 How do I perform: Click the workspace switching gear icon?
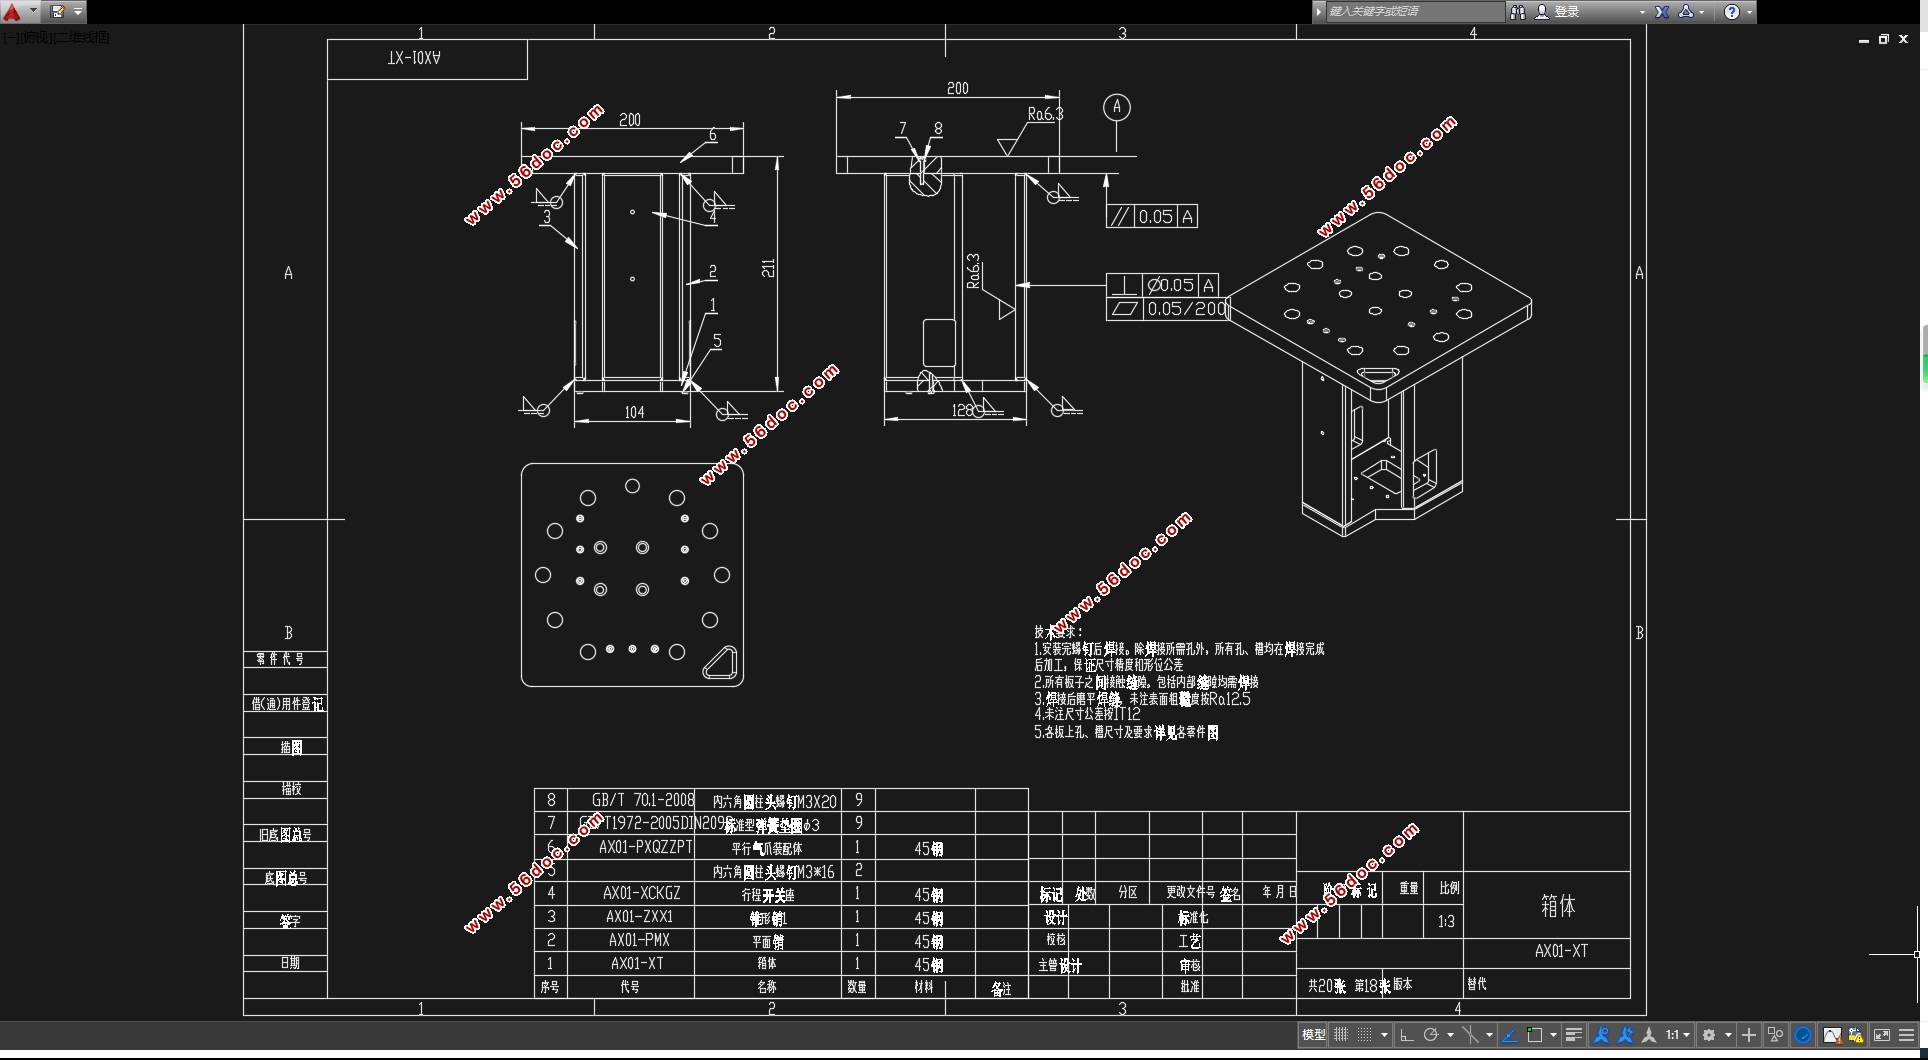1709,1035
